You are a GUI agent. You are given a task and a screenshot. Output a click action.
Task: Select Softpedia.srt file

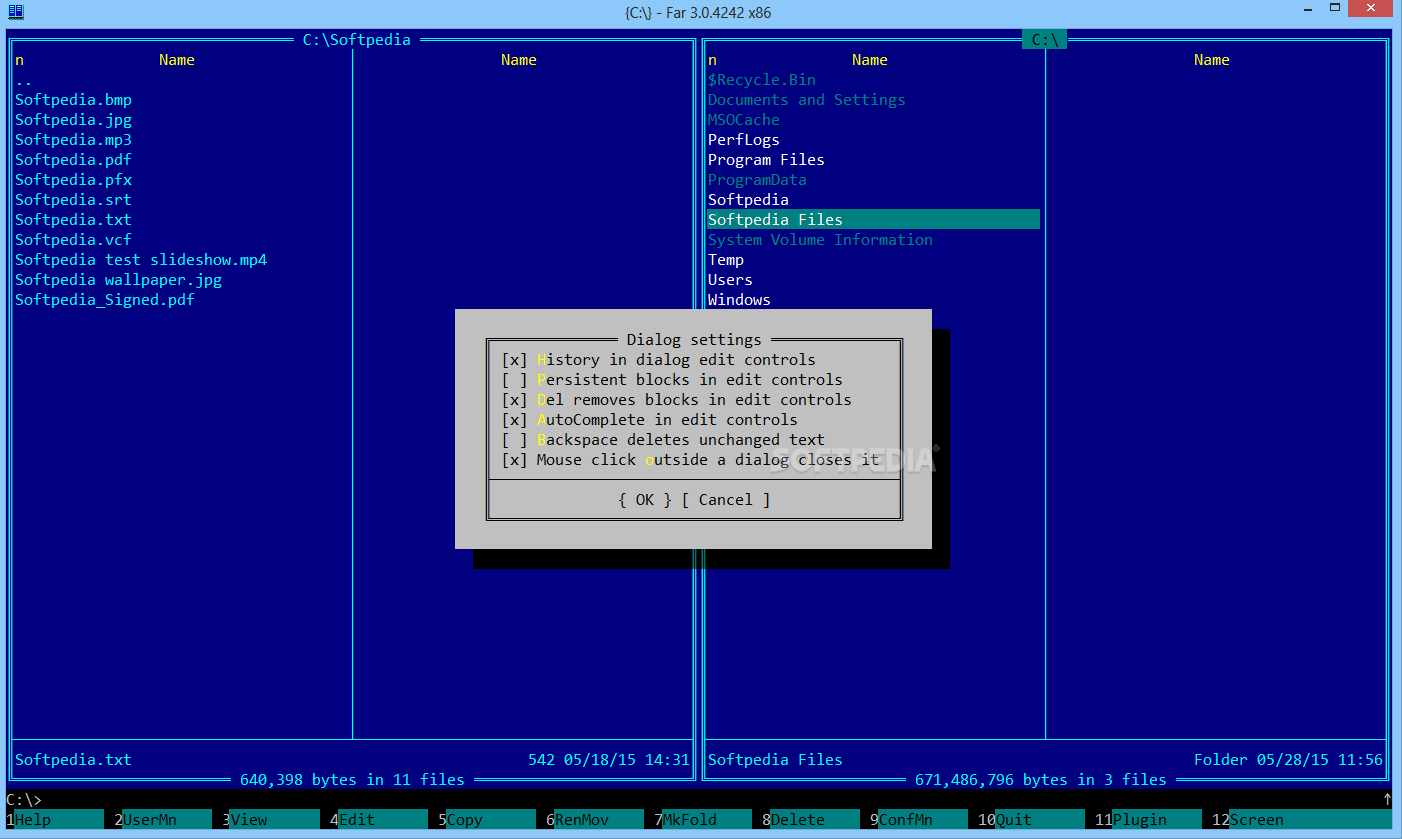73,200
